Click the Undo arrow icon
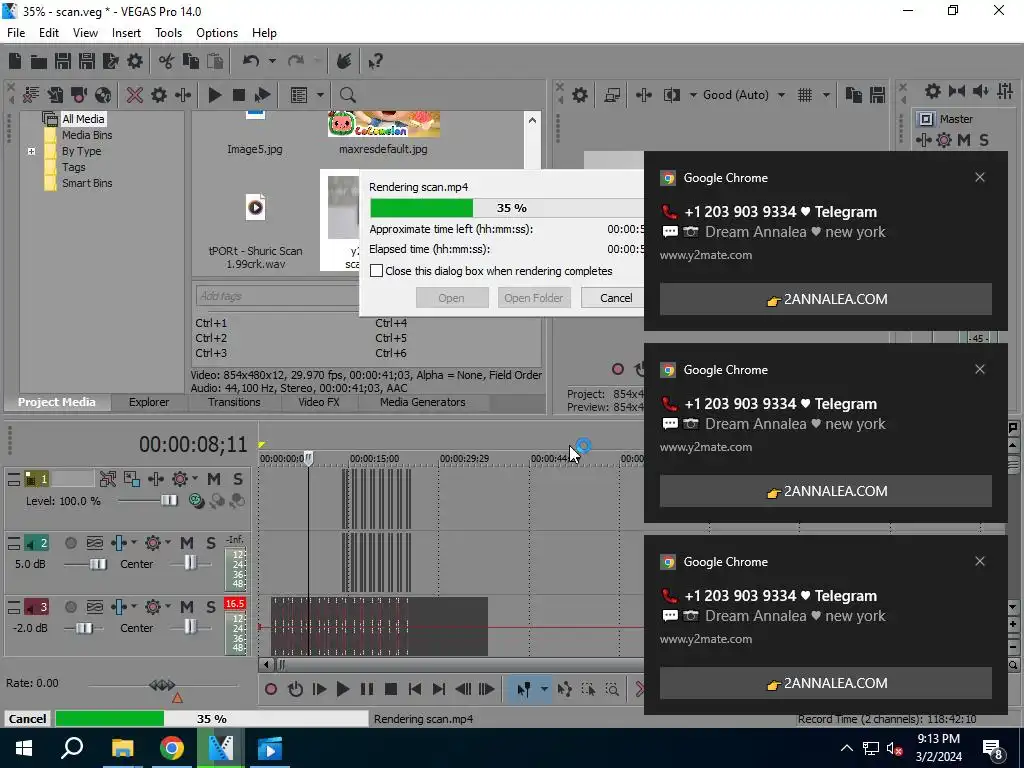 [x=251, y=61]
